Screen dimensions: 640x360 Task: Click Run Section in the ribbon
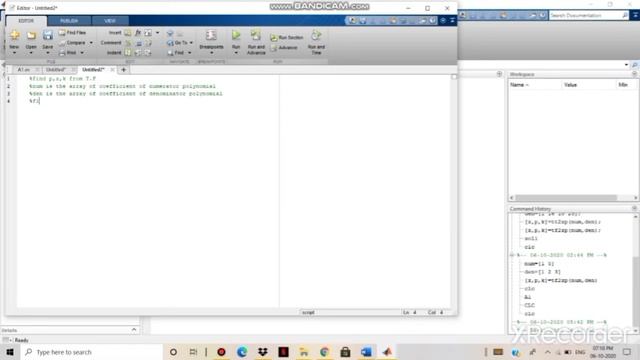click(x=287, y=37)
